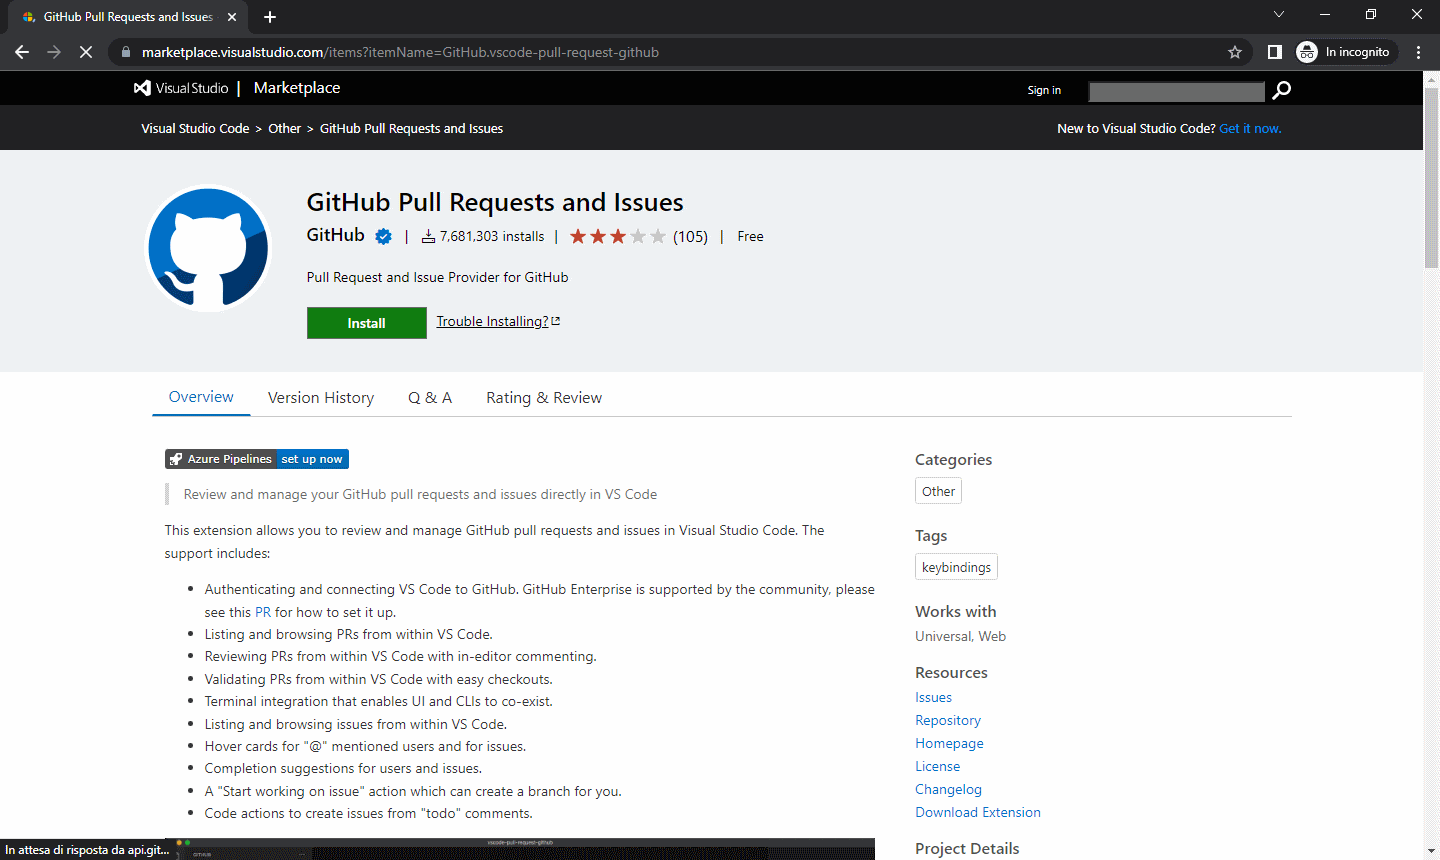
Task: Click the Azure Pipelines rocket badge
Action: pos(220,459)
